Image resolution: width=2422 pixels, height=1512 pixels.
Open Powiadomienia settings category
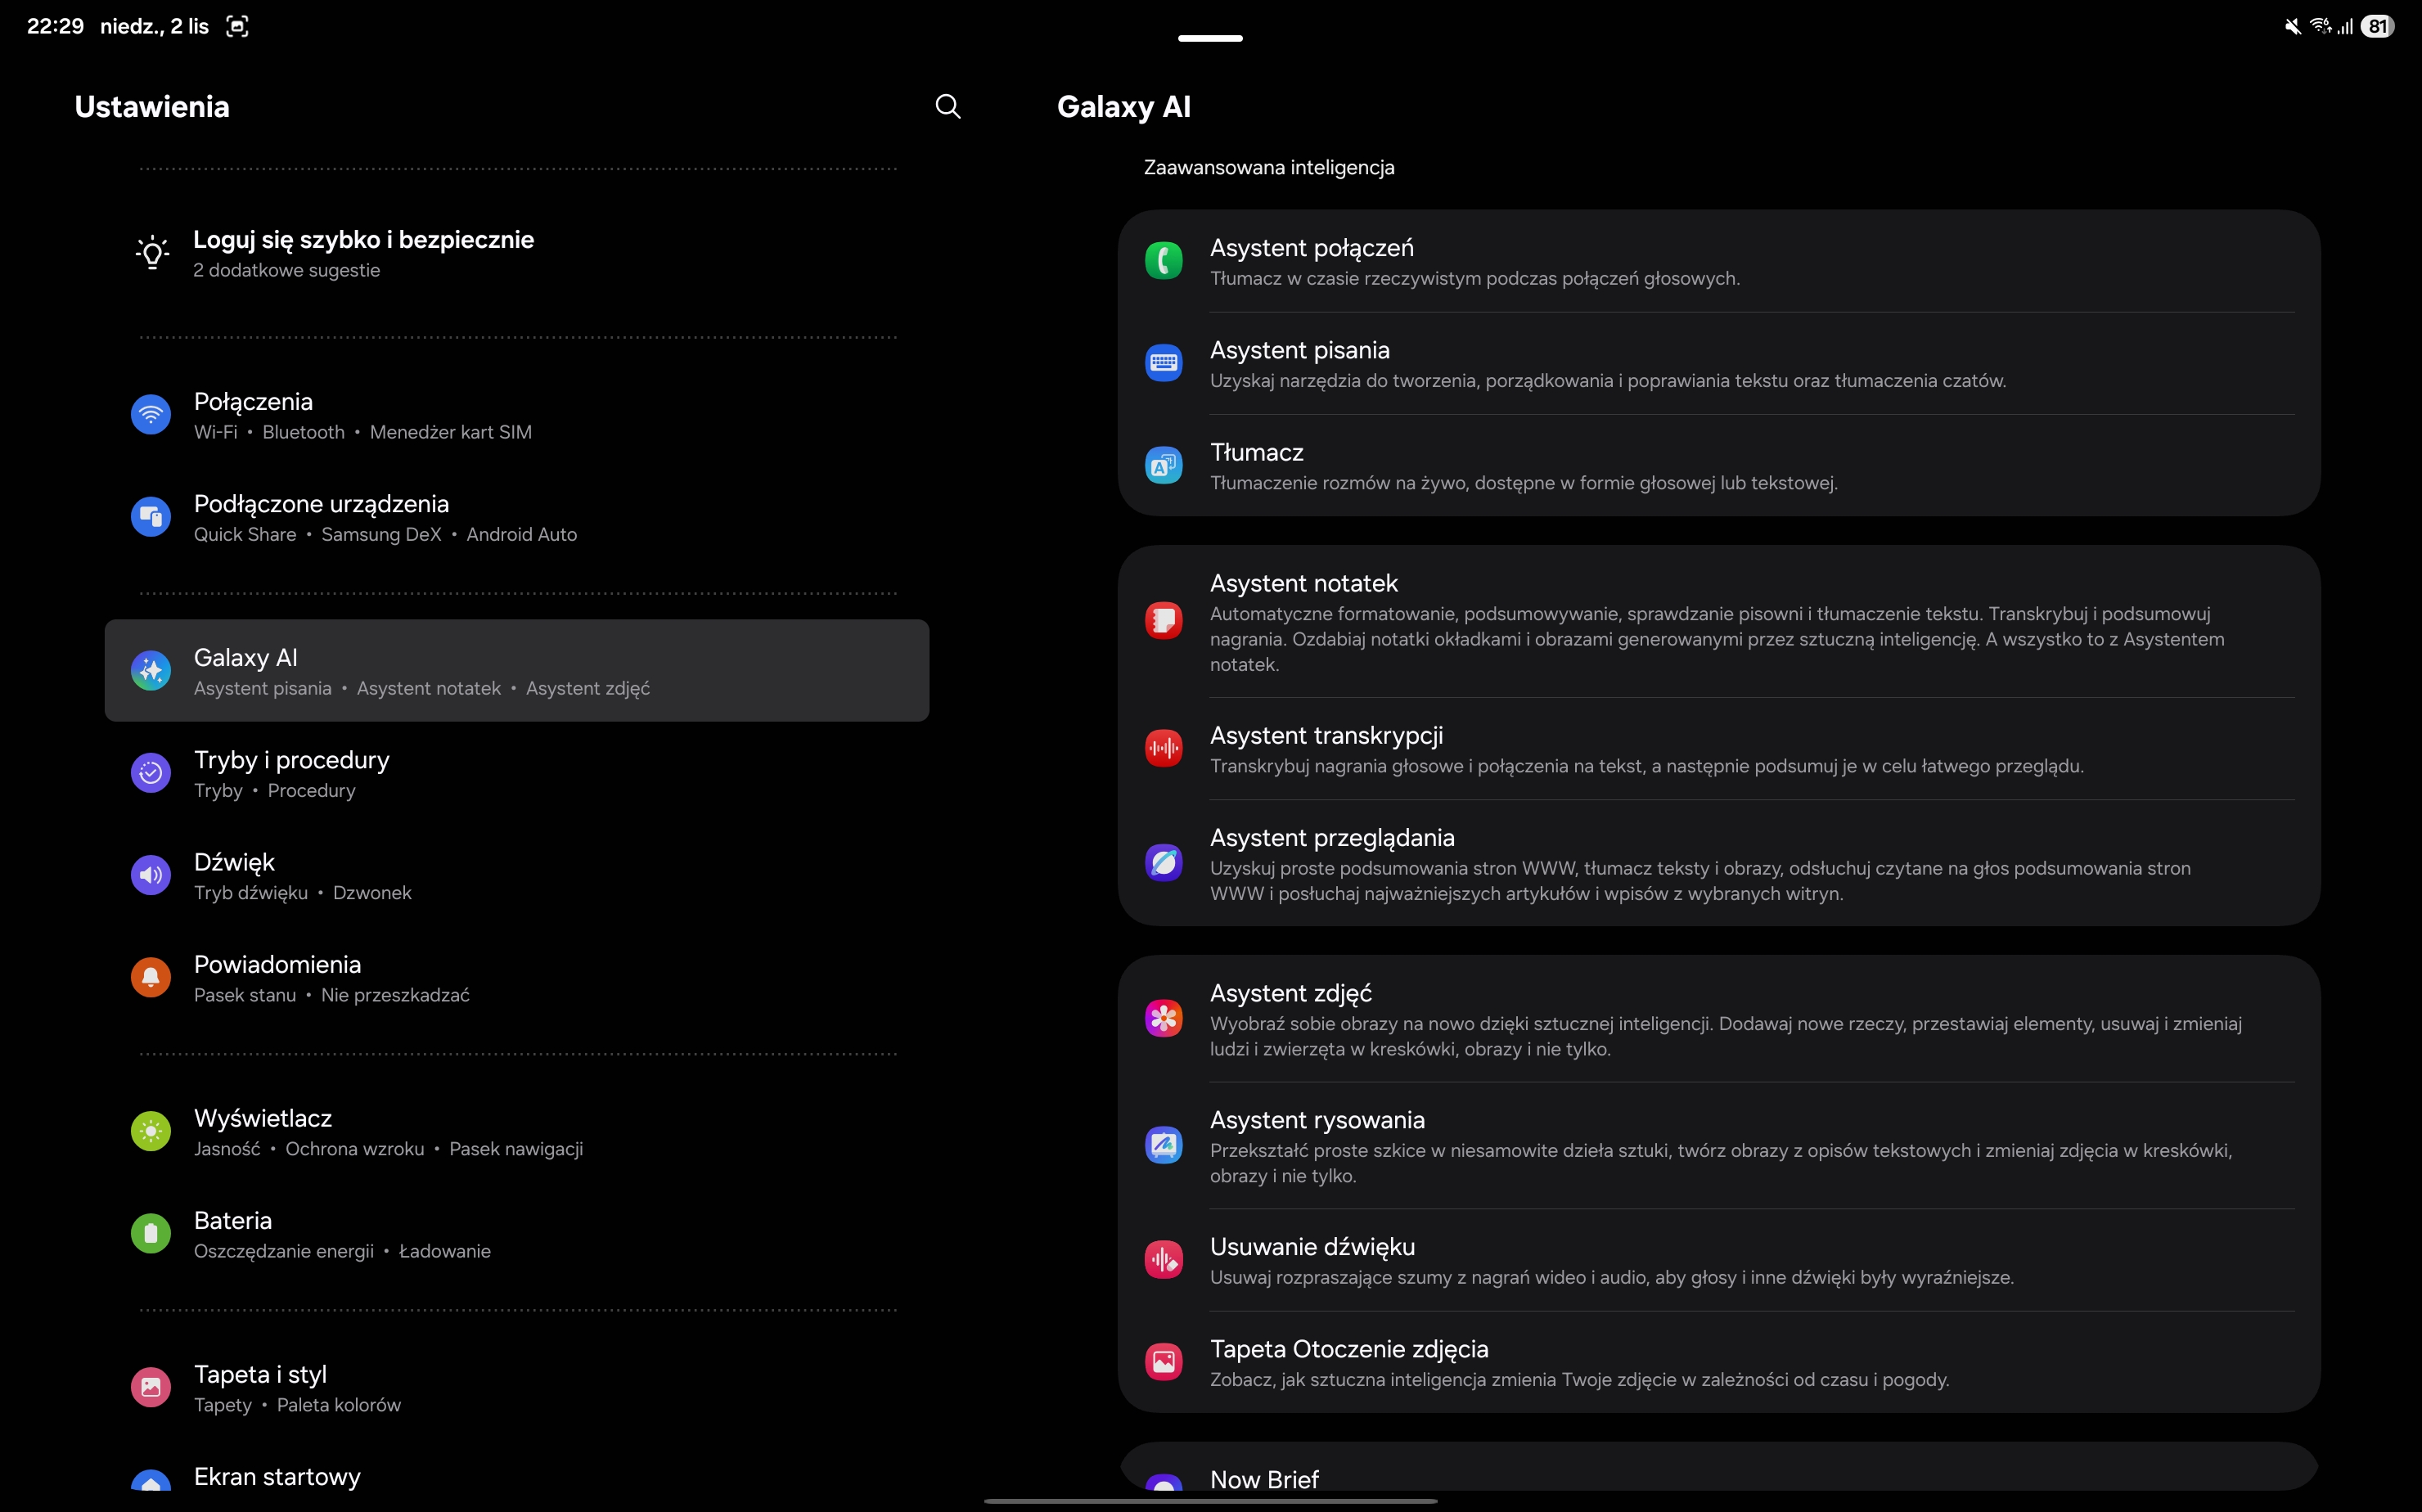pyautogui.click(x=277, y=977)
